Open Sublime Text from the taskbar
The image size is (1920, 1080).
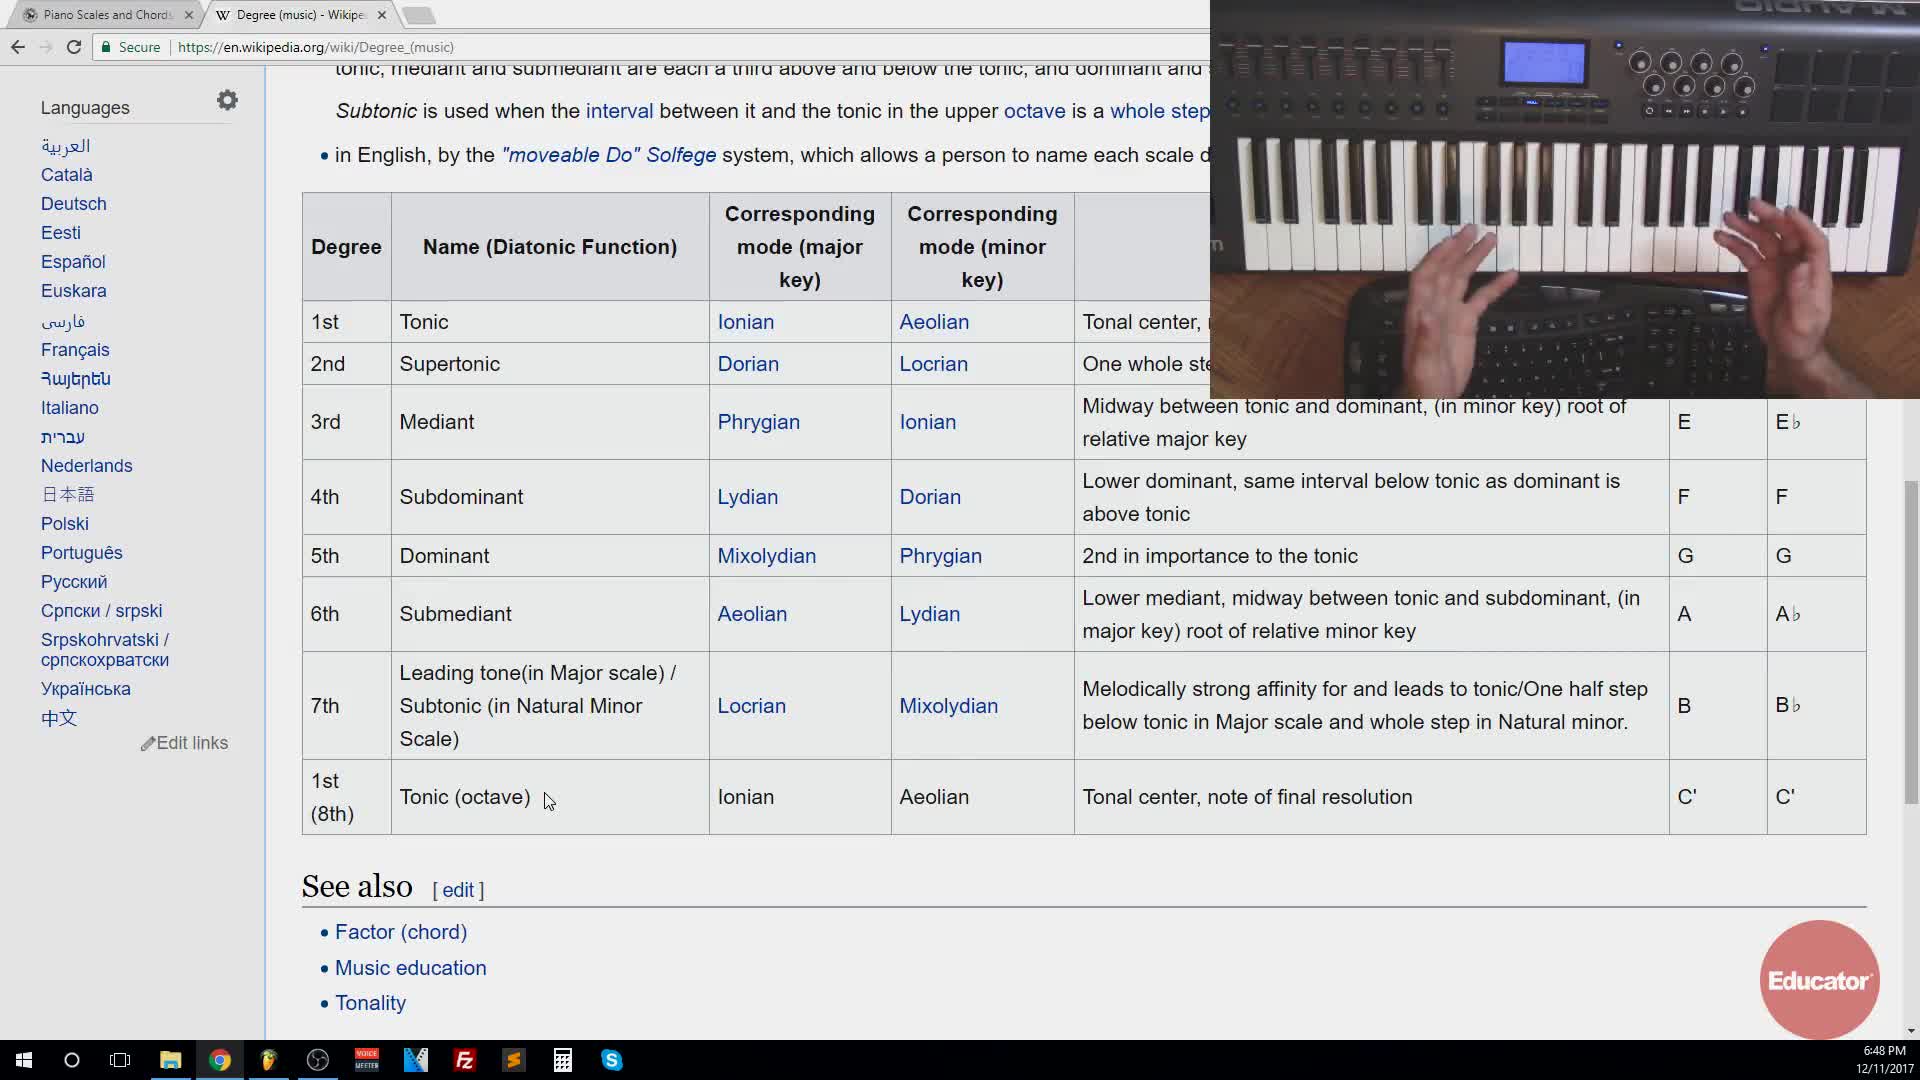click(513, 1060)
